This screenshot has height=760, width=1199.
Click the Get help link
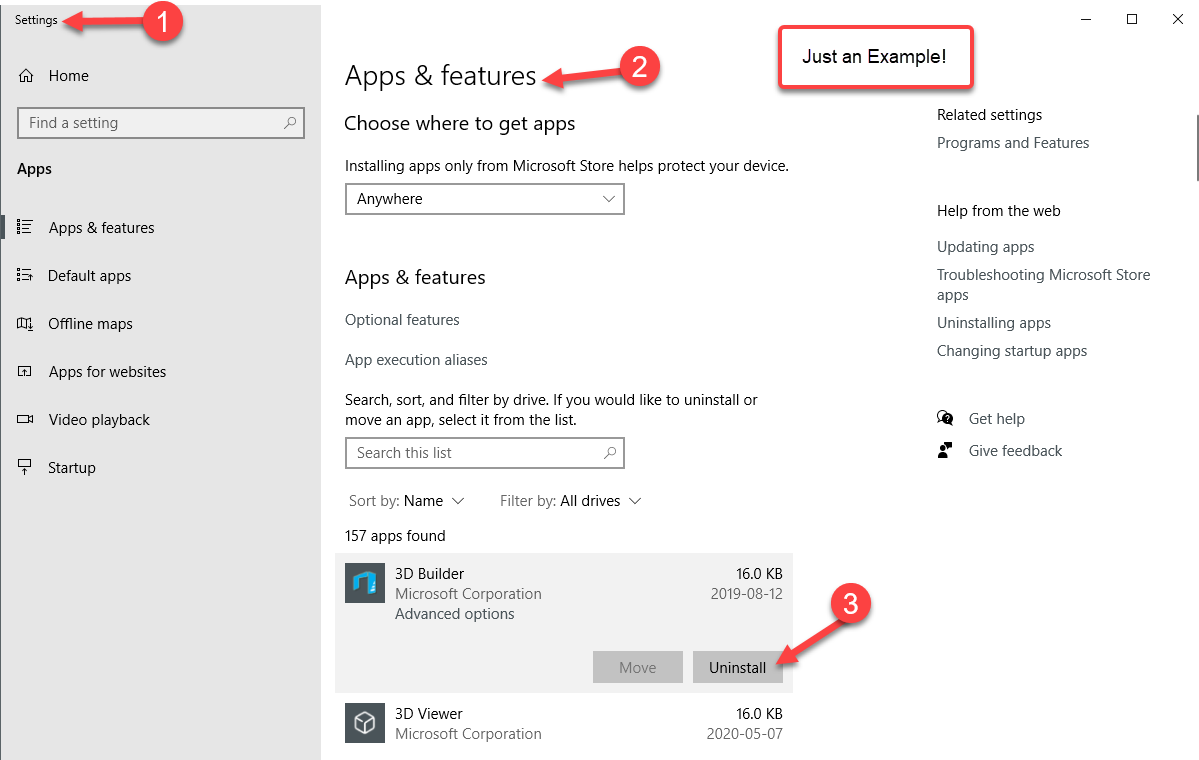[996, 419]
